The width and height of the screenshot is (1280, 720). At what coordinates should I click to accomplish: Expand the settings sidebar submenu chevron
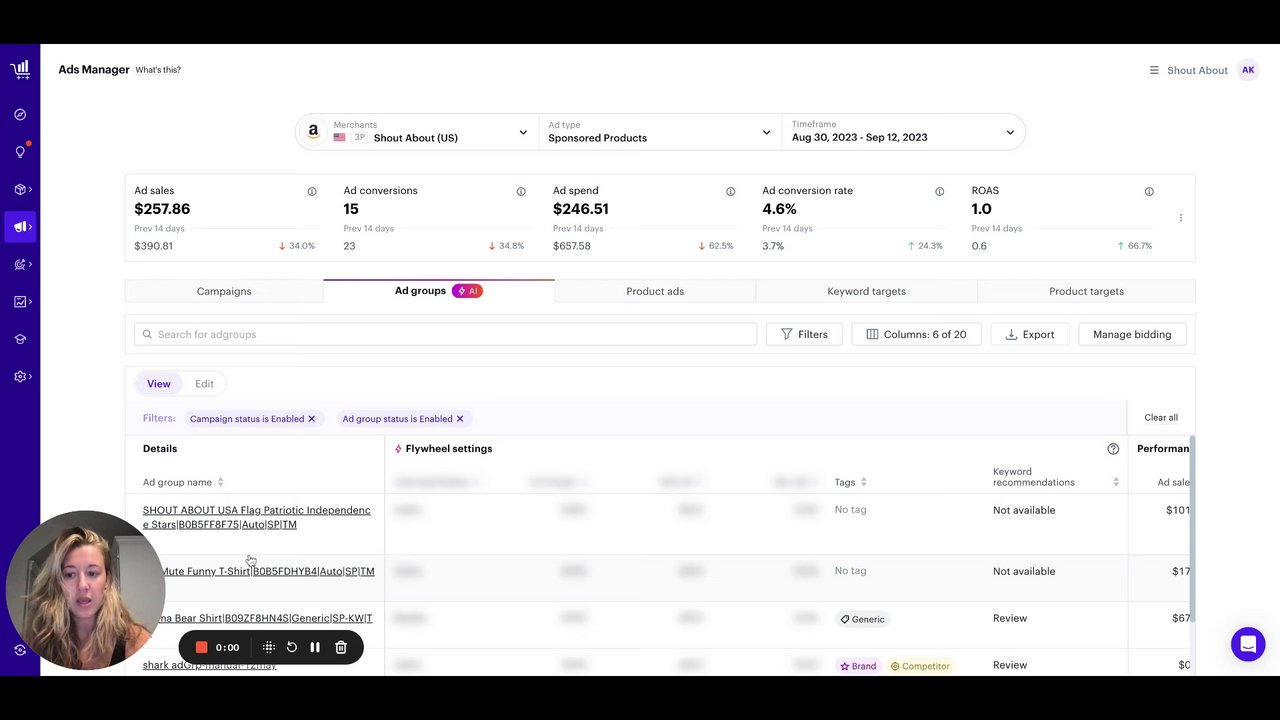(x=31, y=377)
